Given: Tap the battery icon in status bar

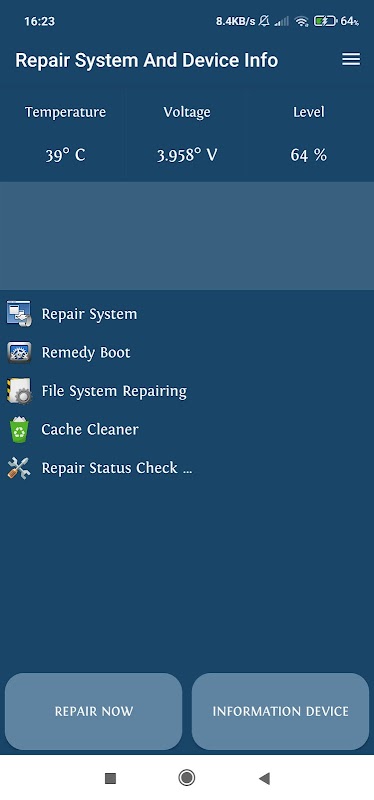Looking at the screenshot, I should [x=325, y=21].
